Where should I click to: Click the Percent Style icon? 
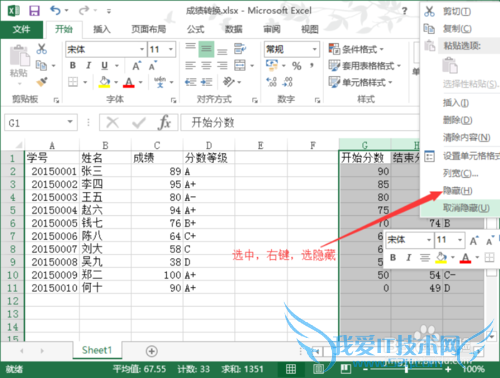(296, 66)
